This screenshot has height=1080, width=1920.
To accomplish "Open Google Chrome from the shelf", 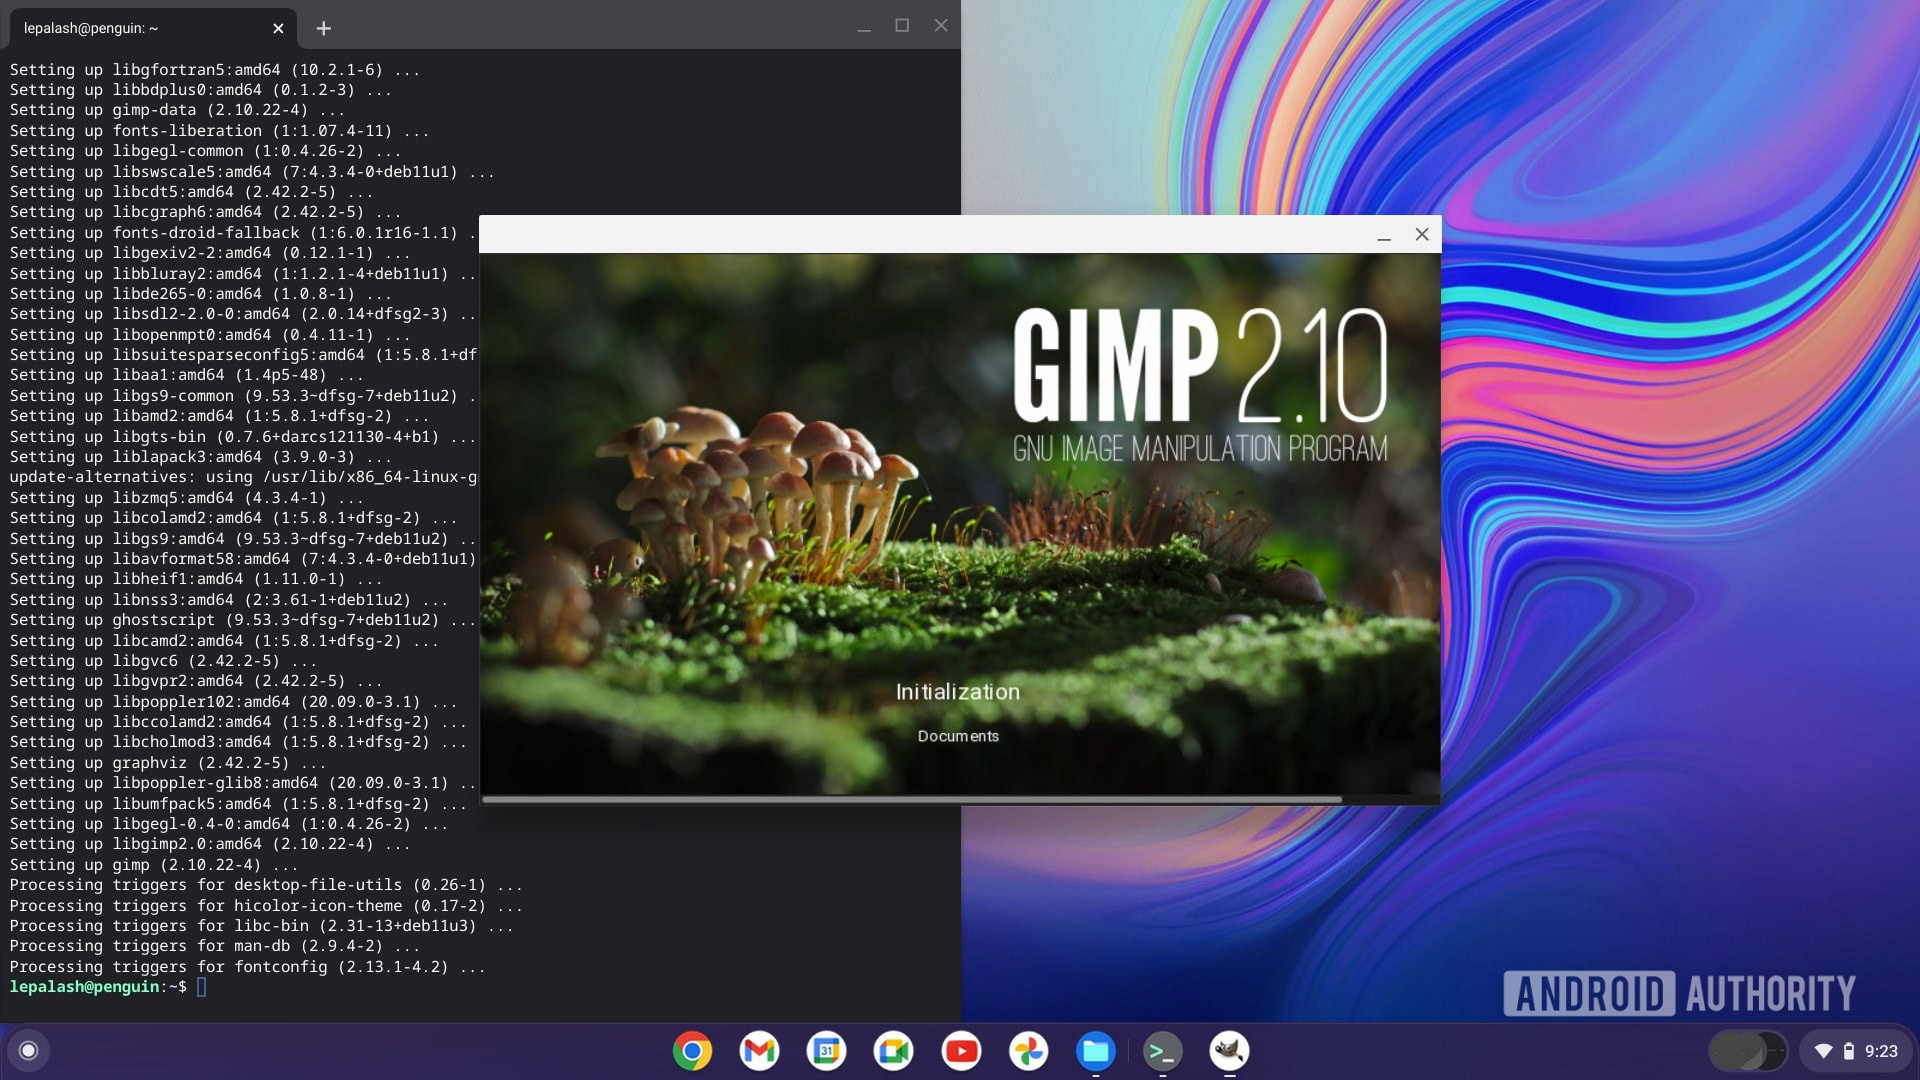I will pyautogui.click(x=692, y=1051).
